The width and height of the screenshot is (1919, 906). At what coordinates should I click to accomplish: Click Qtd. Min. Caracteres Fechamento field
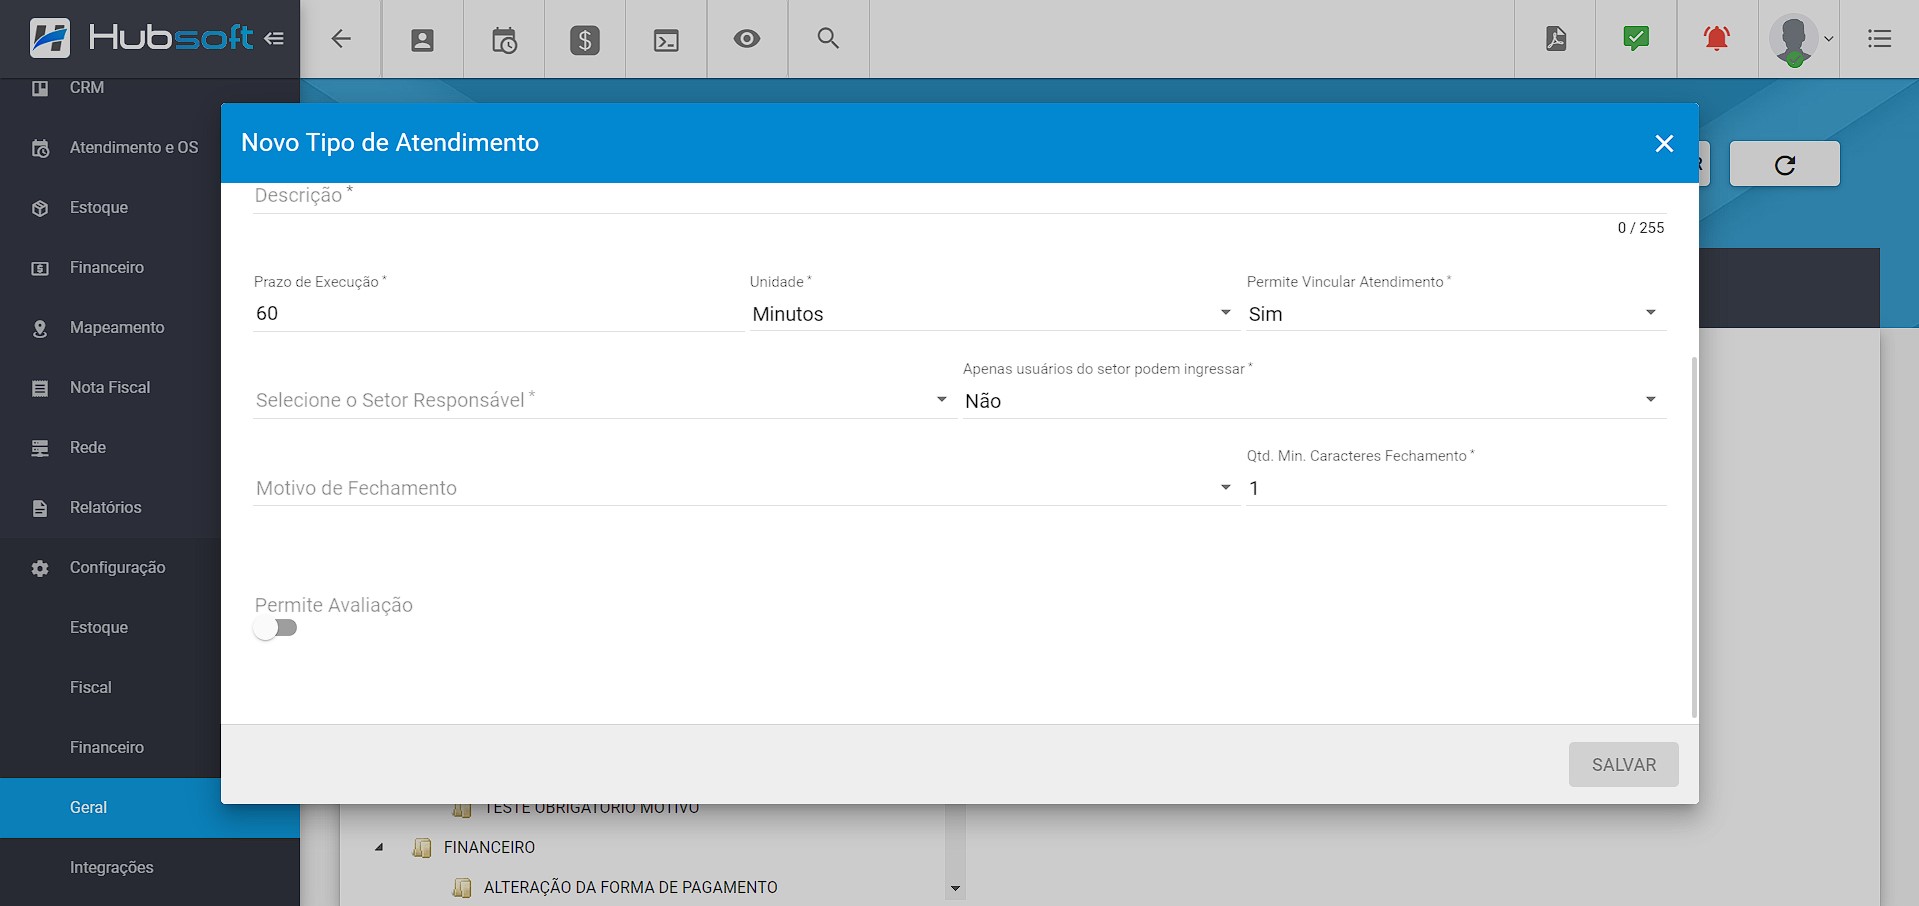point(1455,488)
